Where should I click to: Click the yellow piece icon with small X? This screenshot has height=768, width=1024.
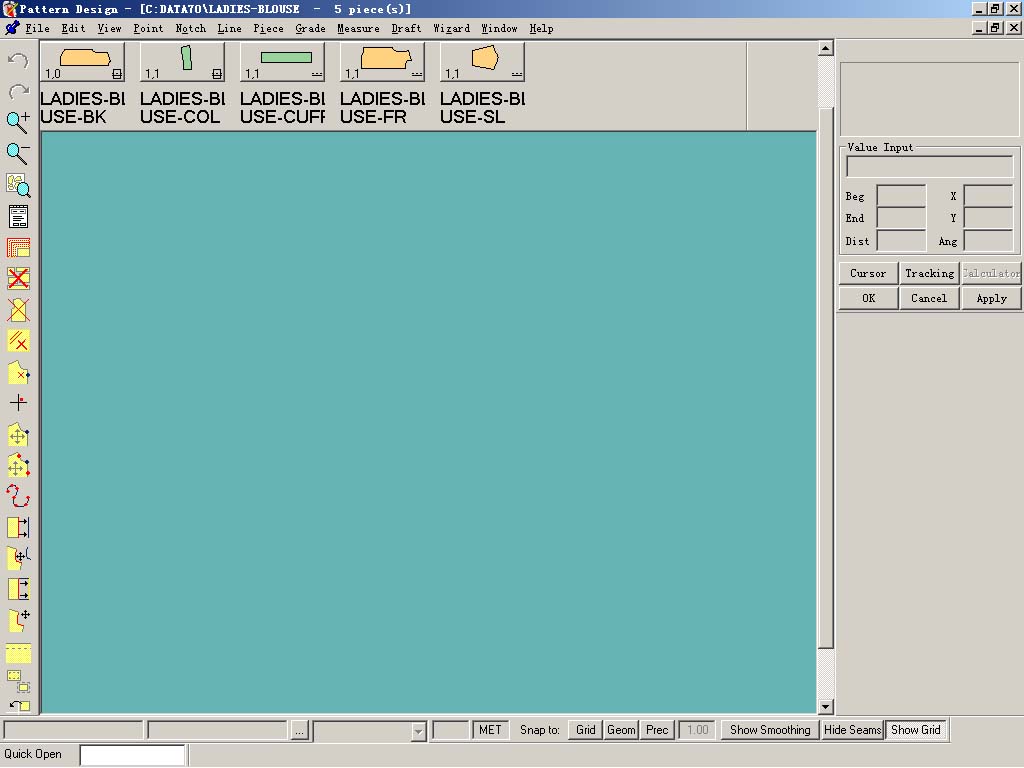[x=18, y=372]
